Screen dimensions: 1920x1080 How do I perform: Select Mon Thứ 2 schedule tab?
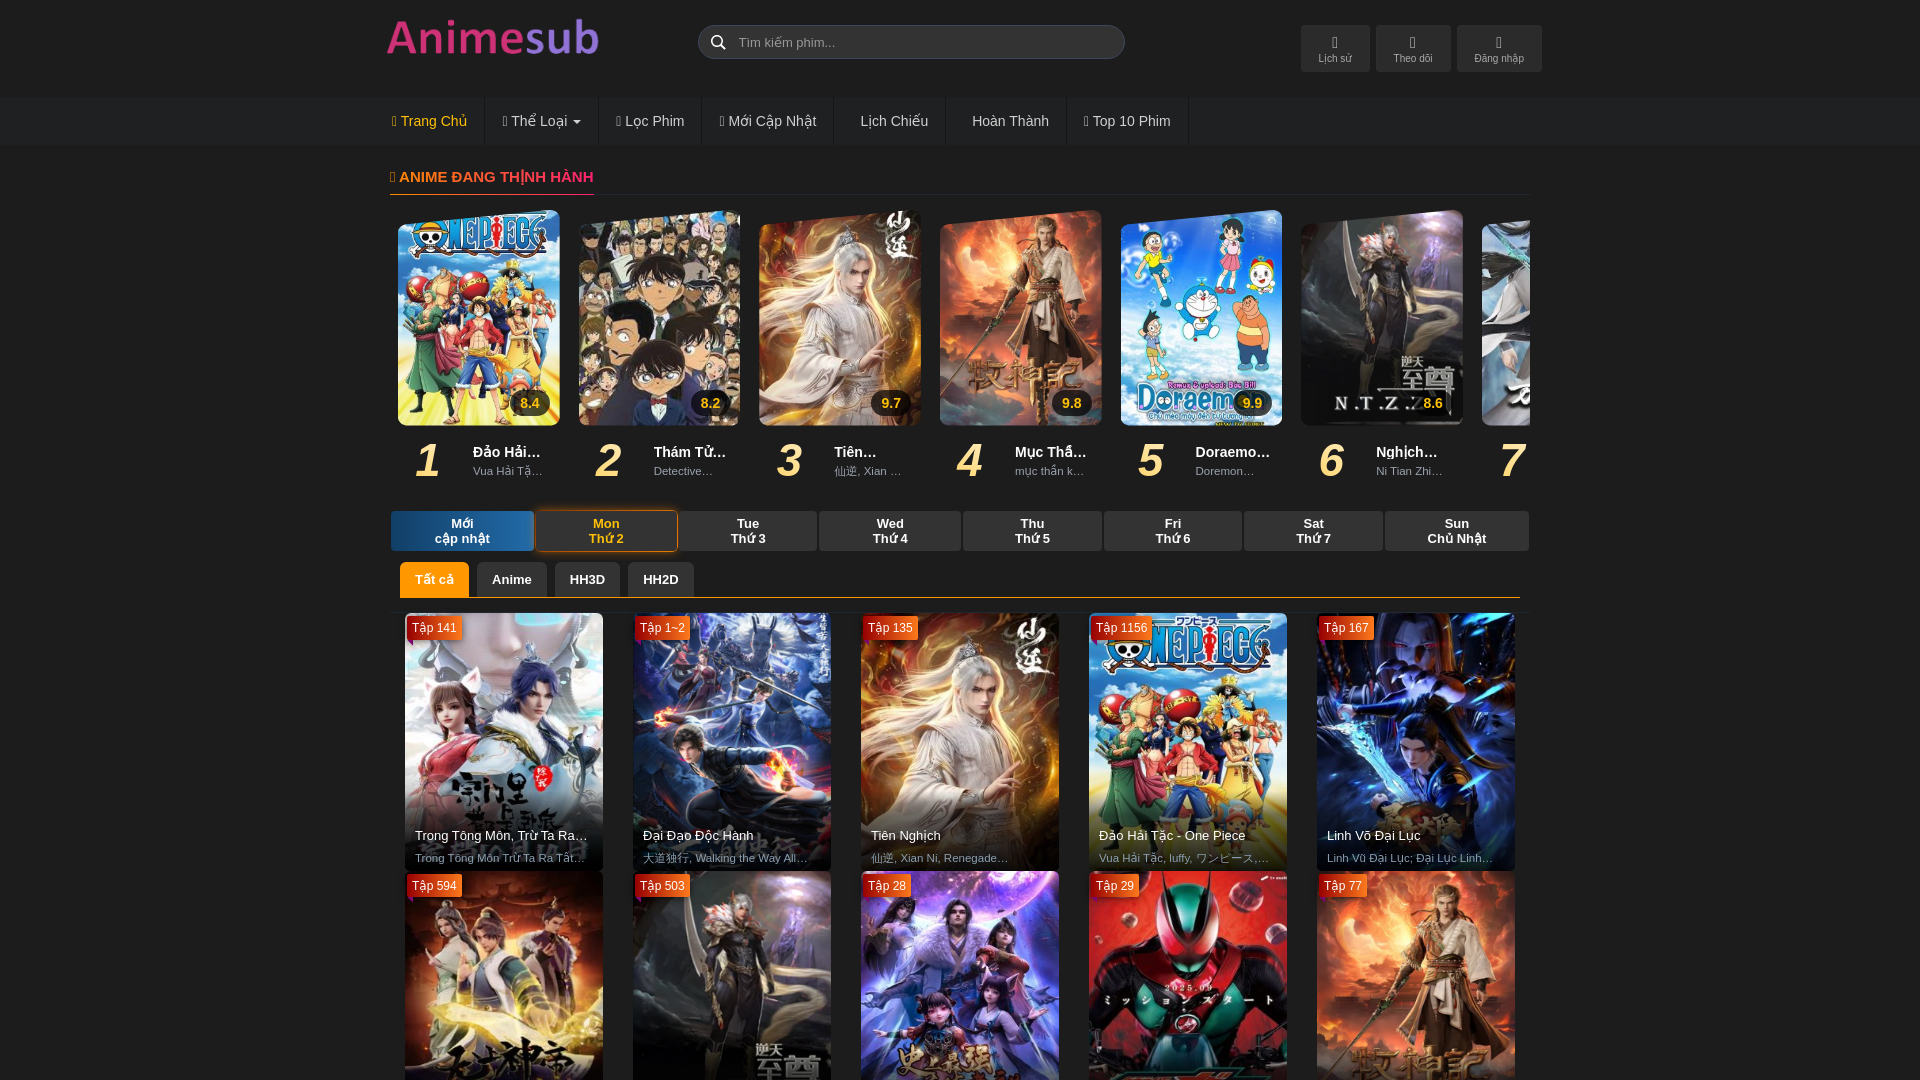[606, 531]
